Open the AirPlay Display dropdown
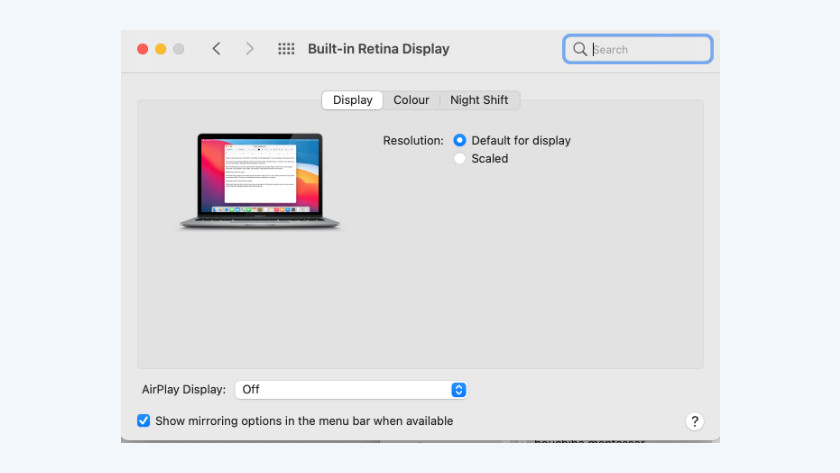Viewport: 840px width, 473px height. 351,389
